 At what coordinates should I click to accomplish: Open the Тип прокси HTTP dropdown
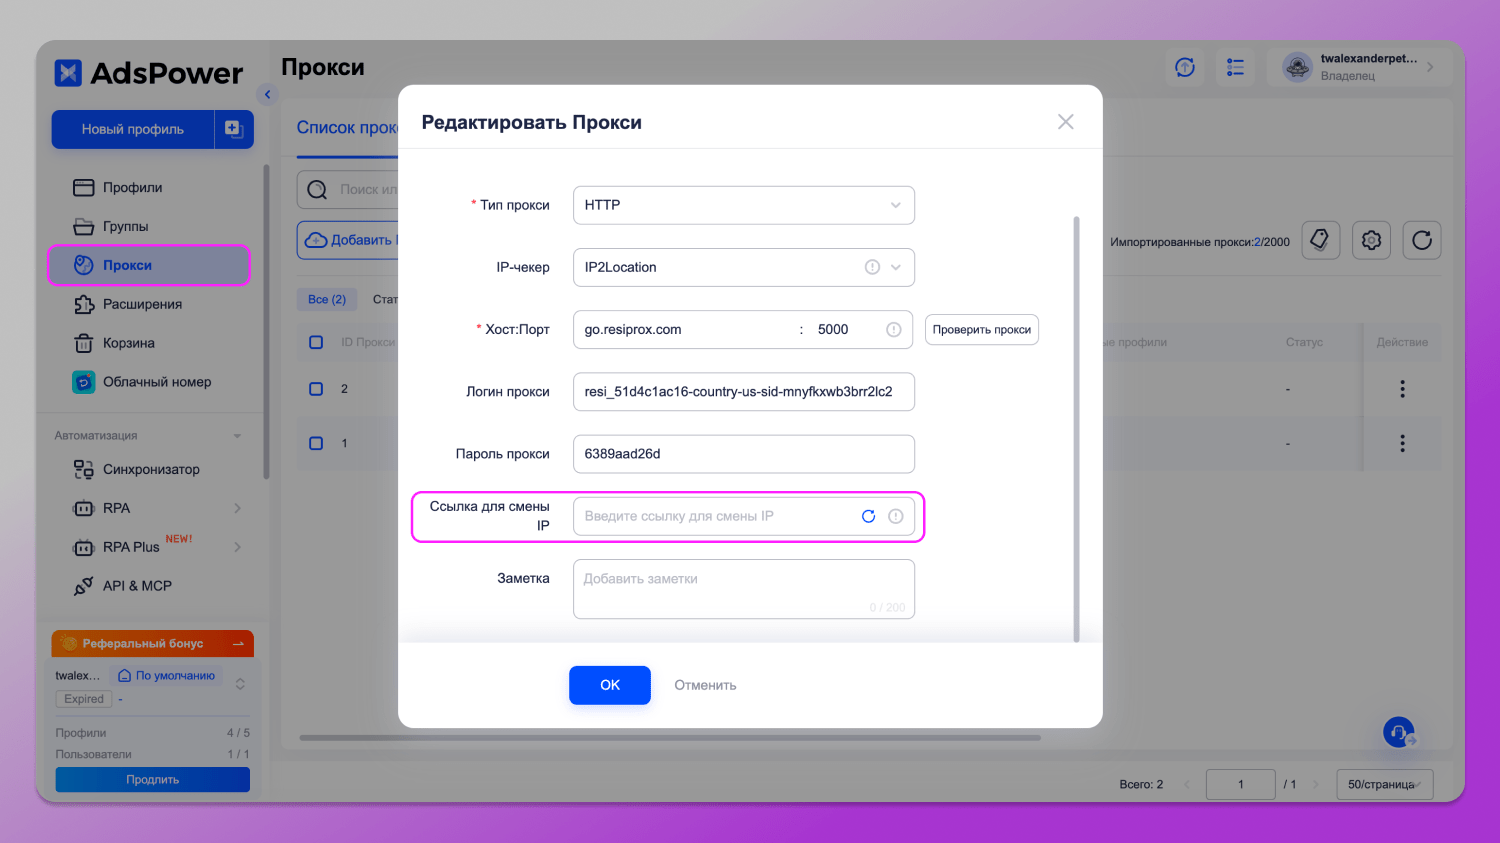tap(743, 205)
